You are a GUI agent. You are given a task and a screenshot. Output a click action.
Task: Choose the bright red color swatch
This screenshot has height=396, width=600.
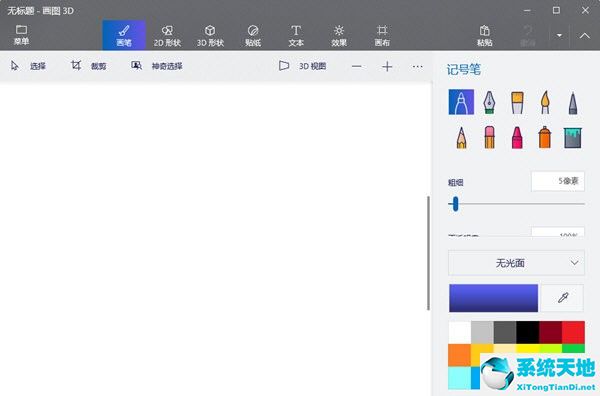click(573, 332)
